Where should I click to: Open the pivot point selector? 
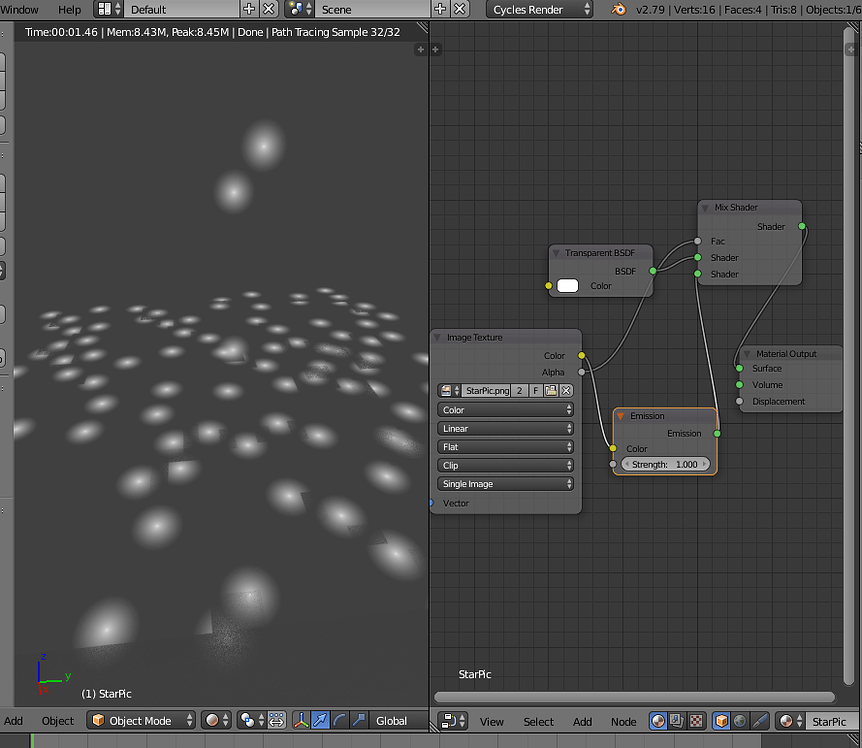click(x=252, y=721)
